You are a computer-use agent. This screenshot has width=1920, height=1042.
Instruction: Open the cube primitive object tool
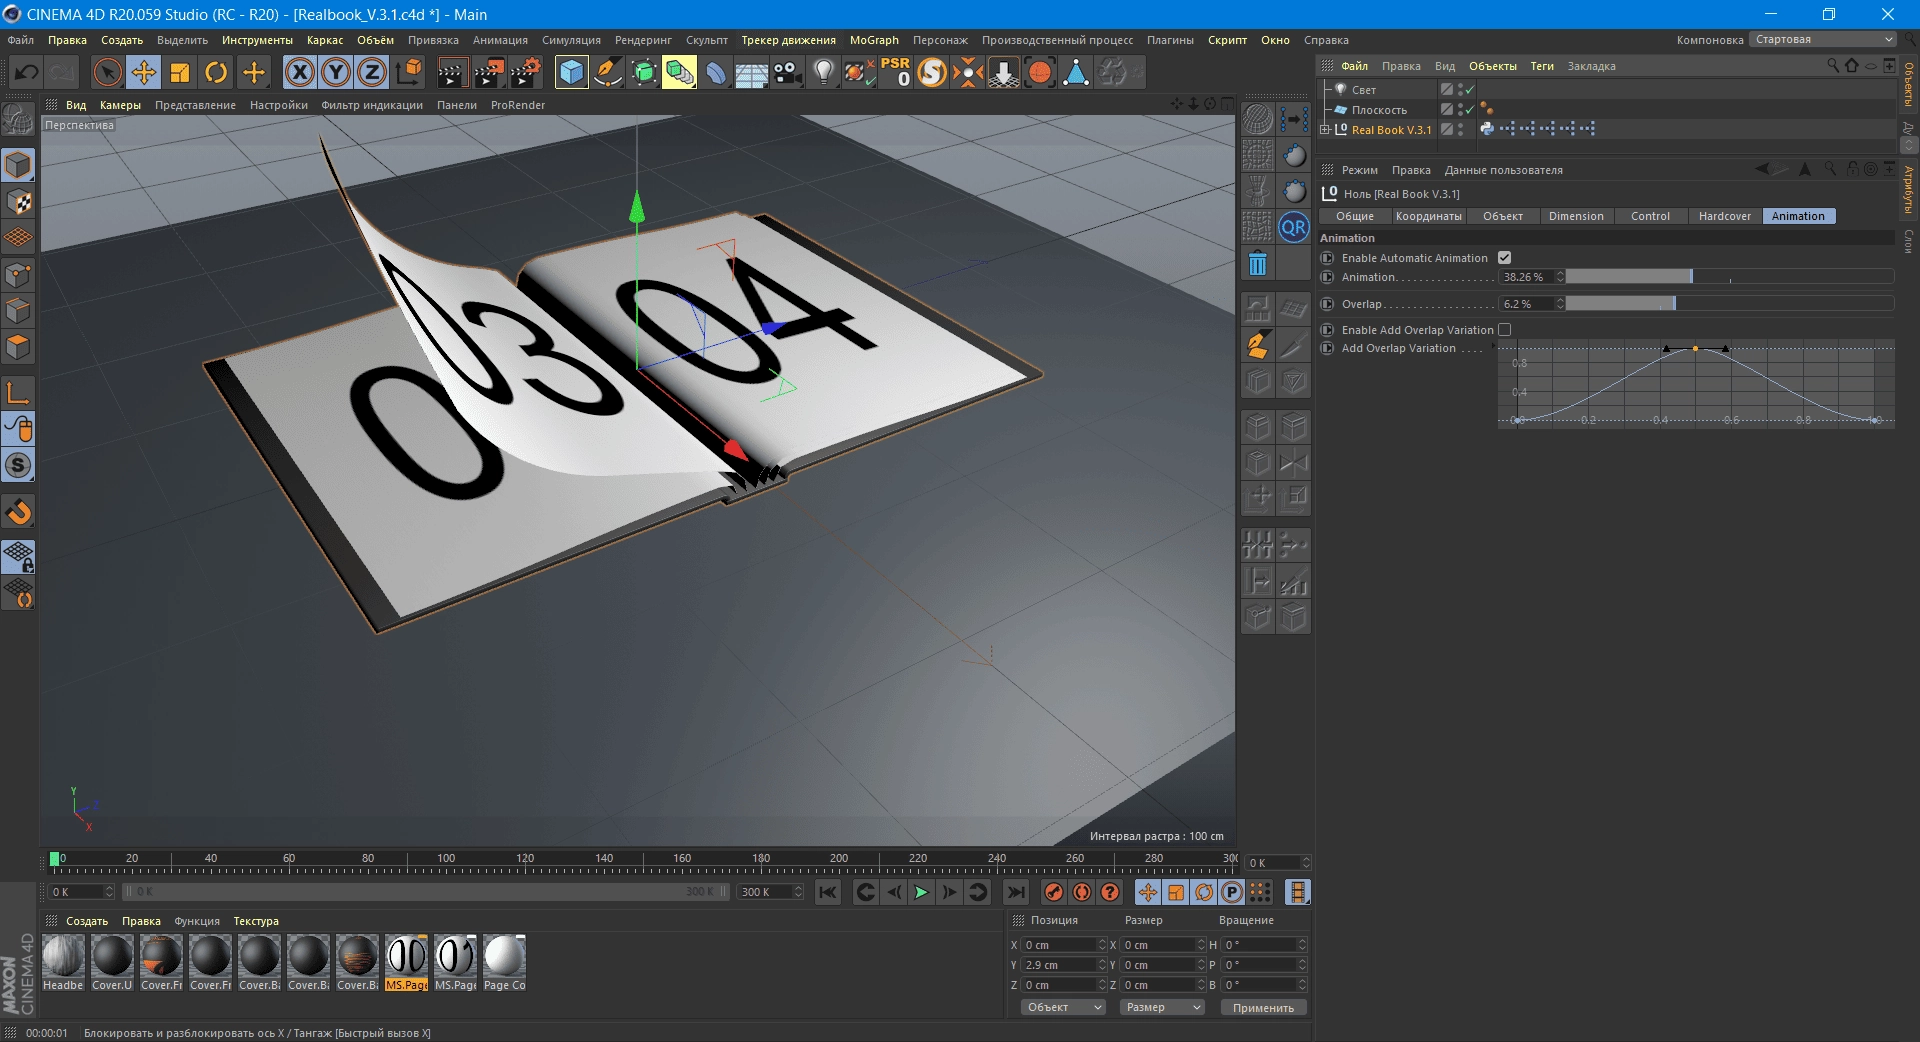(571, 72)
